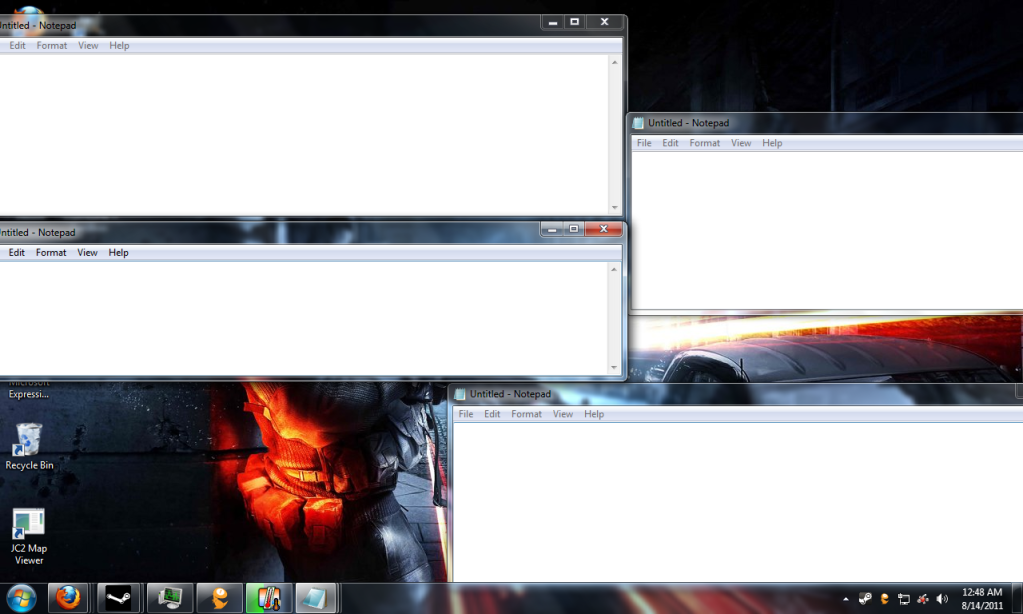Show hidden tray icons arrow
1023x614 pixels.
[846, 599]
